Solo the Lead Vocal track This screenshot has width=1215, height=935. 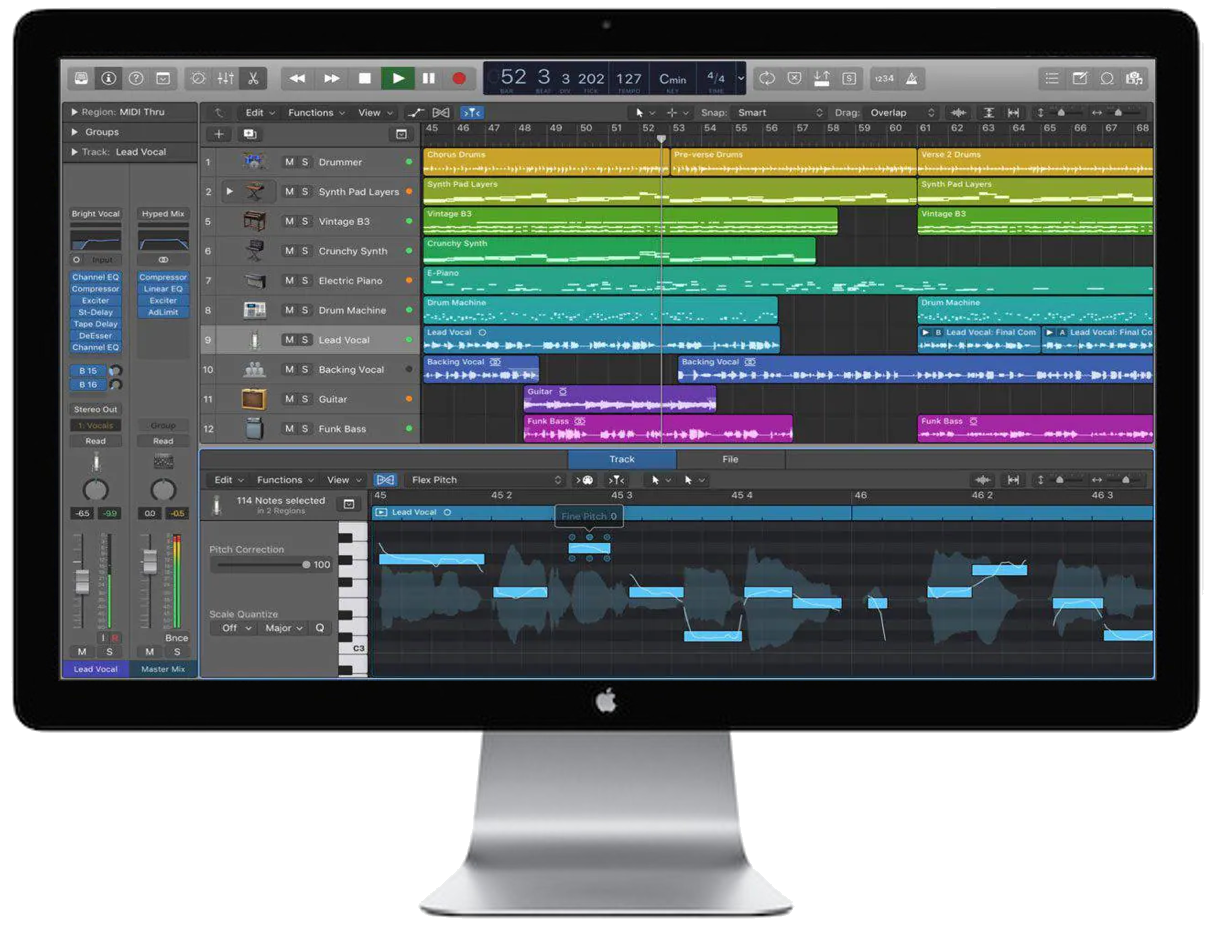pos(305,340)
